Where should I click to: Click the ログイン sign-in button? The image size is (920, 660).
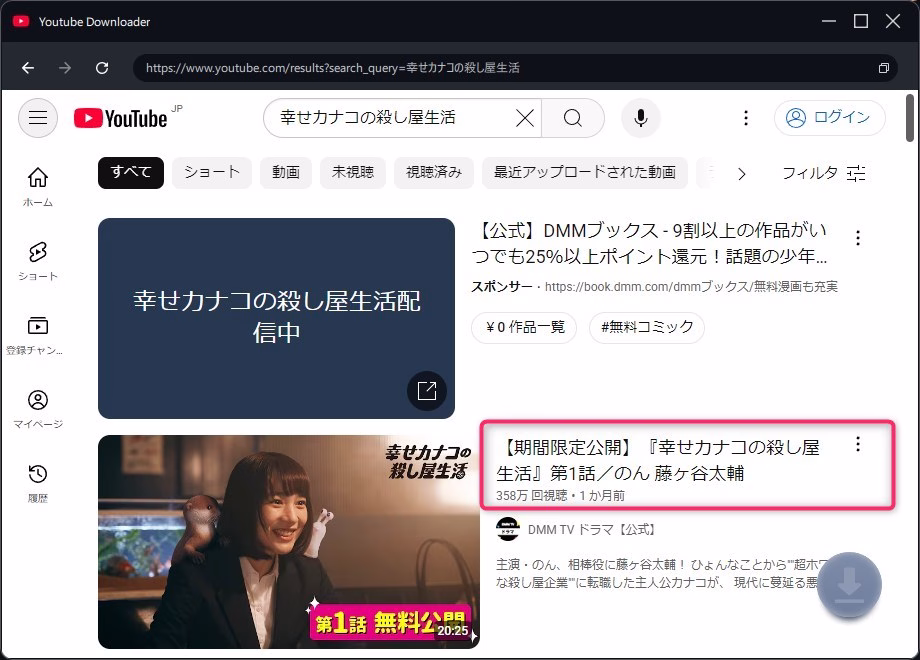[x=830, y=118]
